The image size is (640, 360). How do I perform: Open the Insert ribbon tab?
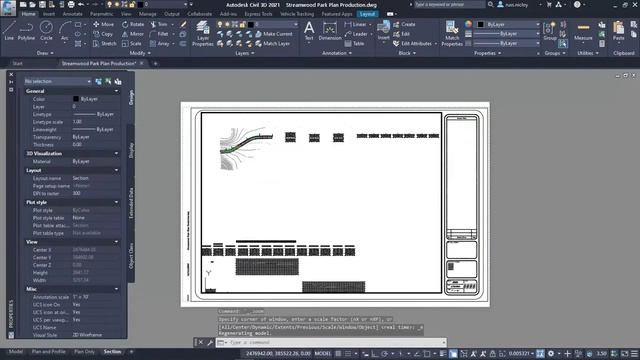pyautogui.click(x=49, y=14)
